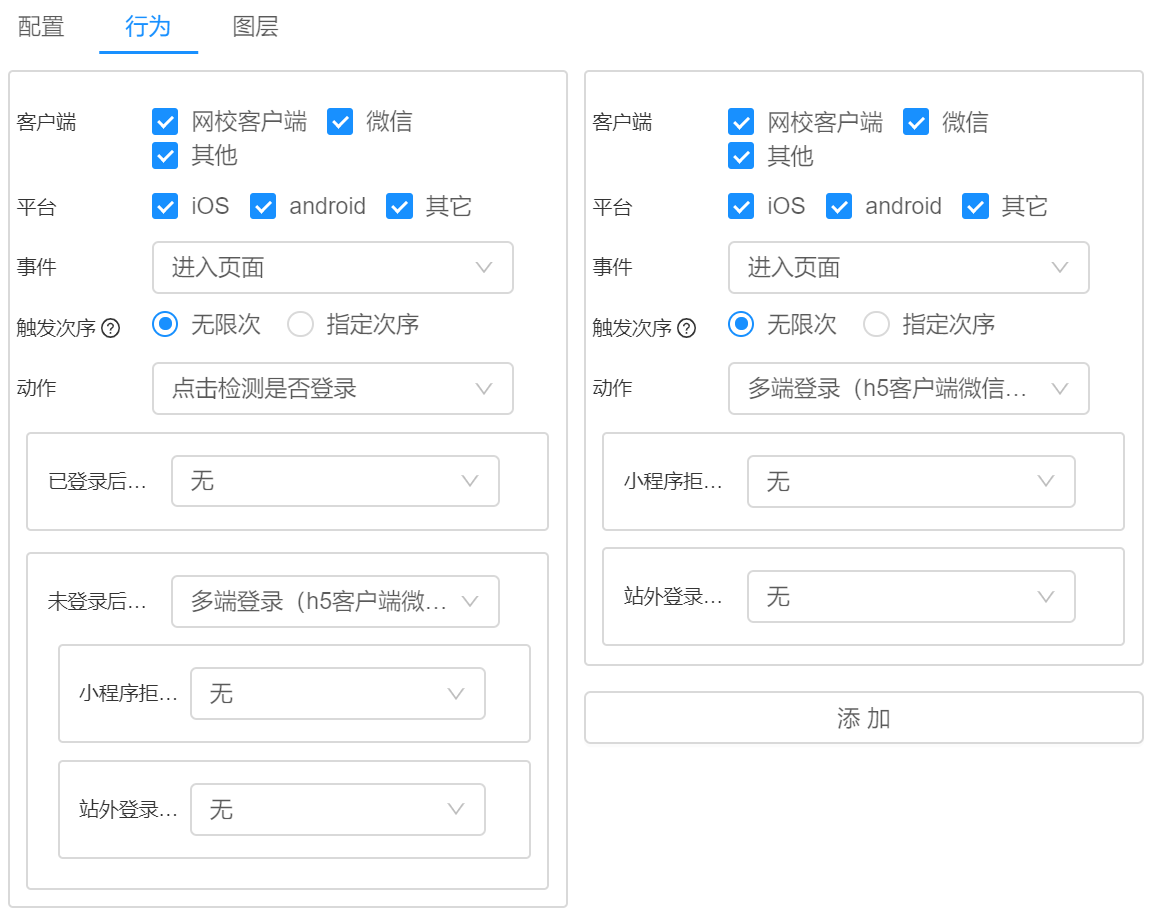Select 指定次序 radio in the right panel
Screen dimensions: 1152x916
pos(876,324)
